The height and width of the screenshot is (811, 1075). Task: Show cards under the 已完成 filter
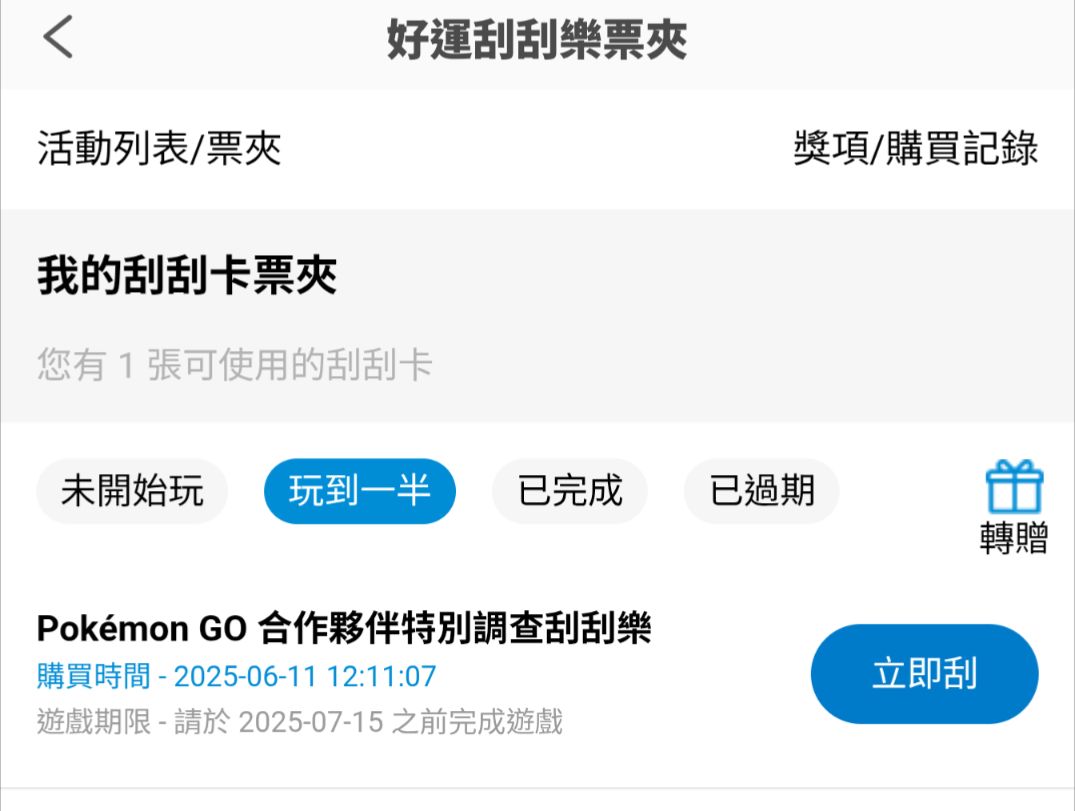coord(570,491)
